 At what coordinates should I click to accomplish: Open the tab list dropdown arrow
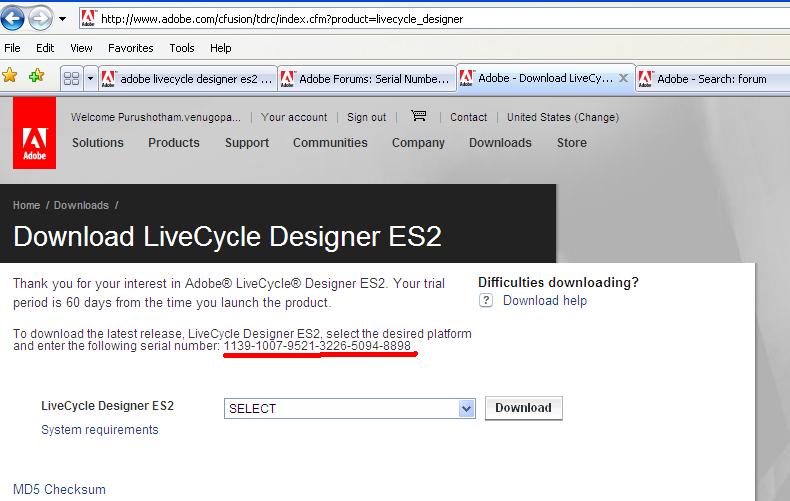tap(90, 79)
